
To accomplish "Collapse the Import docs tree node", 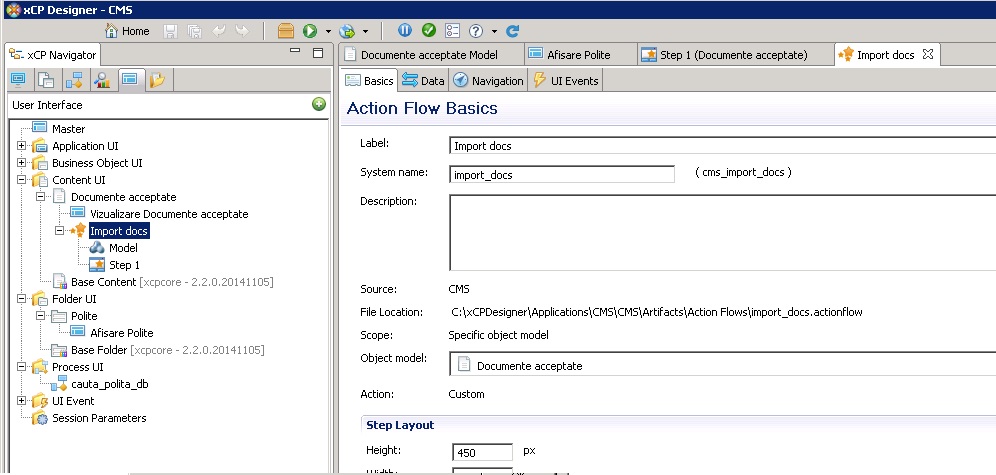I will pyautogui.click(x=60, y=231).
